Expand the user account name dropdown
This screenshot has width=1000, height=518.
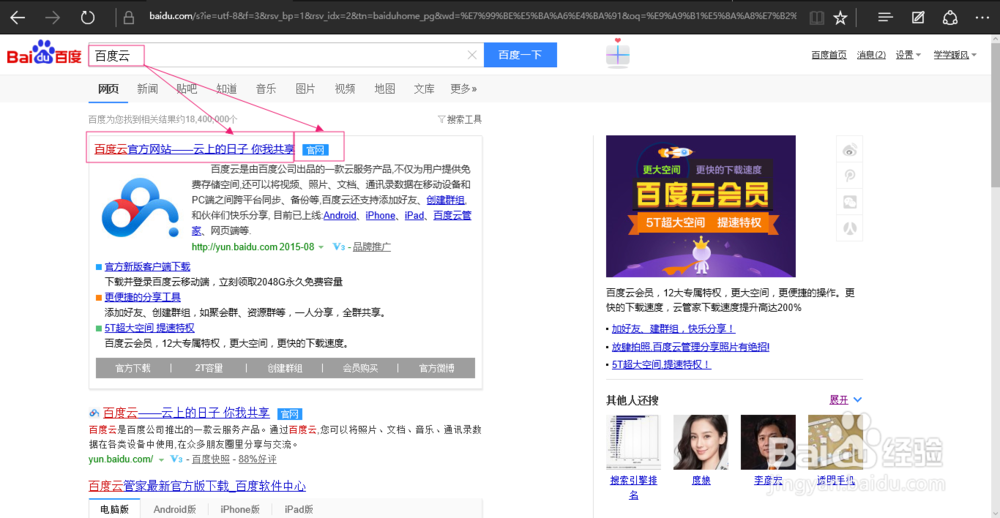tap(955, 55)
